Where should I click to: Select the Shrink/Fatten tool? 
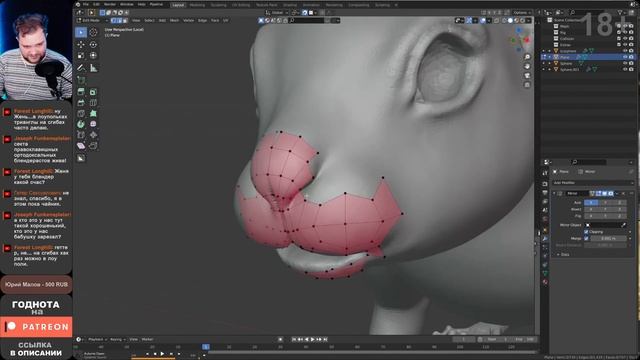93,135
